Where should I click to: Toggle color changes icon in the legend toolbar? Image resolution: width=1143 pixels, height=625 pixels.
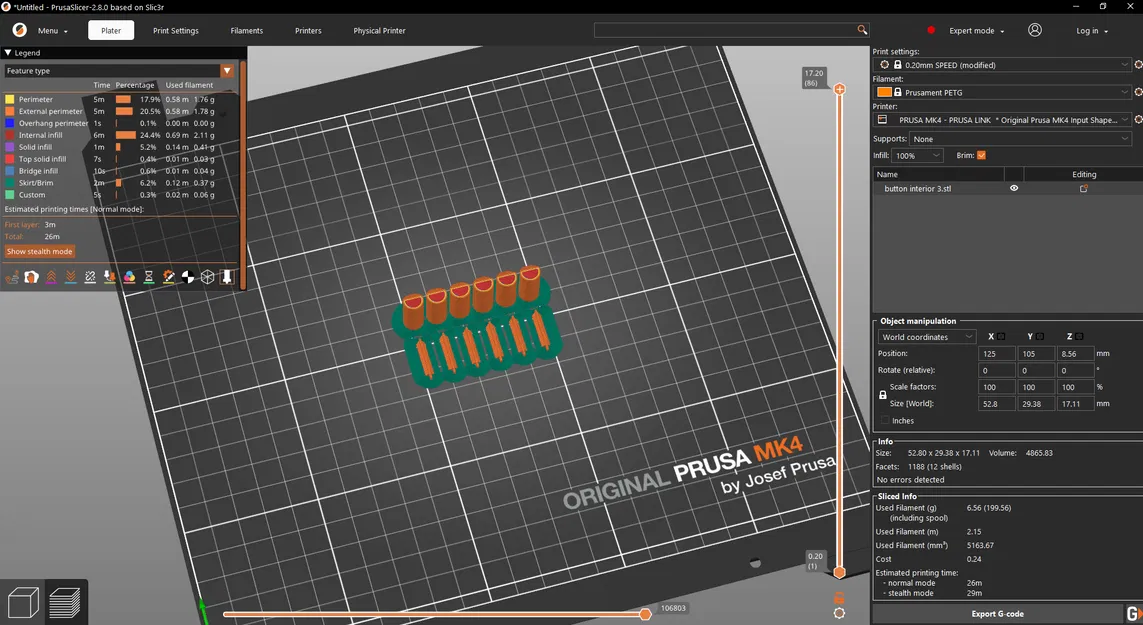click(129, 277)
